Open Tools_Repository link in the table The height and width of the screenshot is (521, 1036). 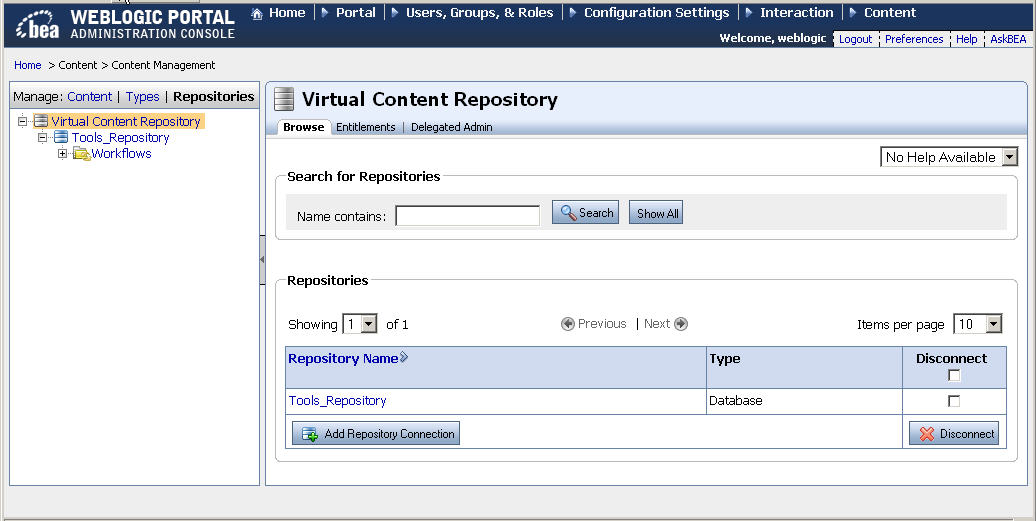pyautogui.click(x=337, y=401)
